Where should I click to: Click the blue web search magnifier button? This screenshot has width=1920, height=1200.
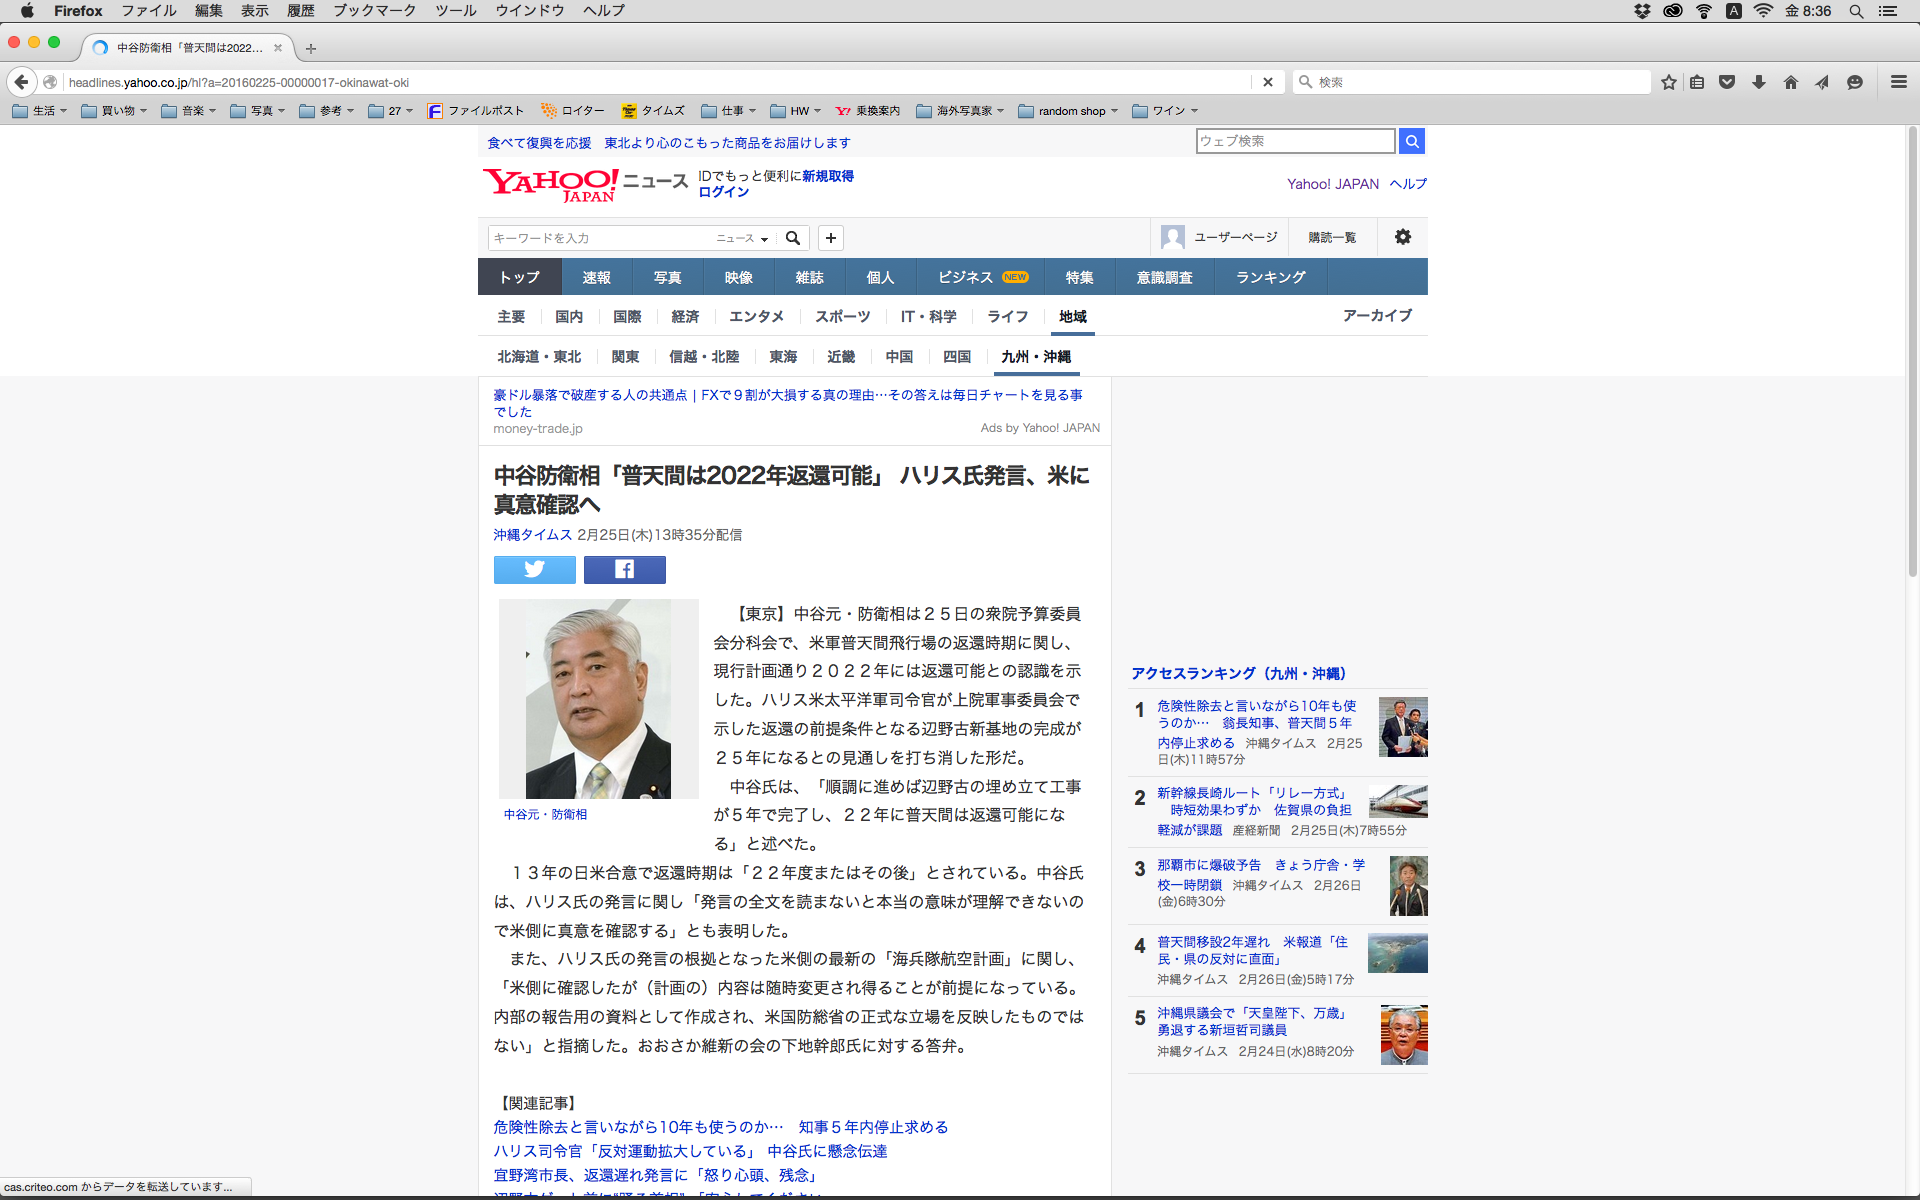(1411, 141)
